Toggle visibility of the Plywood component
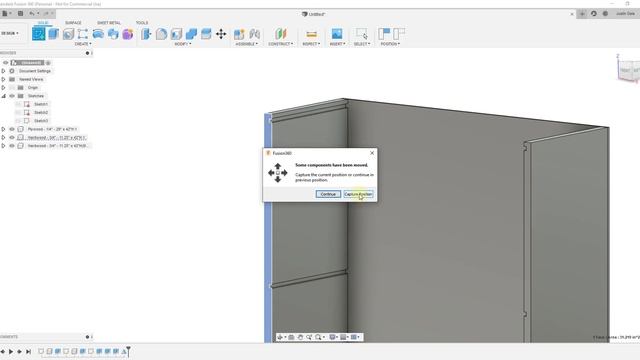 12,129
